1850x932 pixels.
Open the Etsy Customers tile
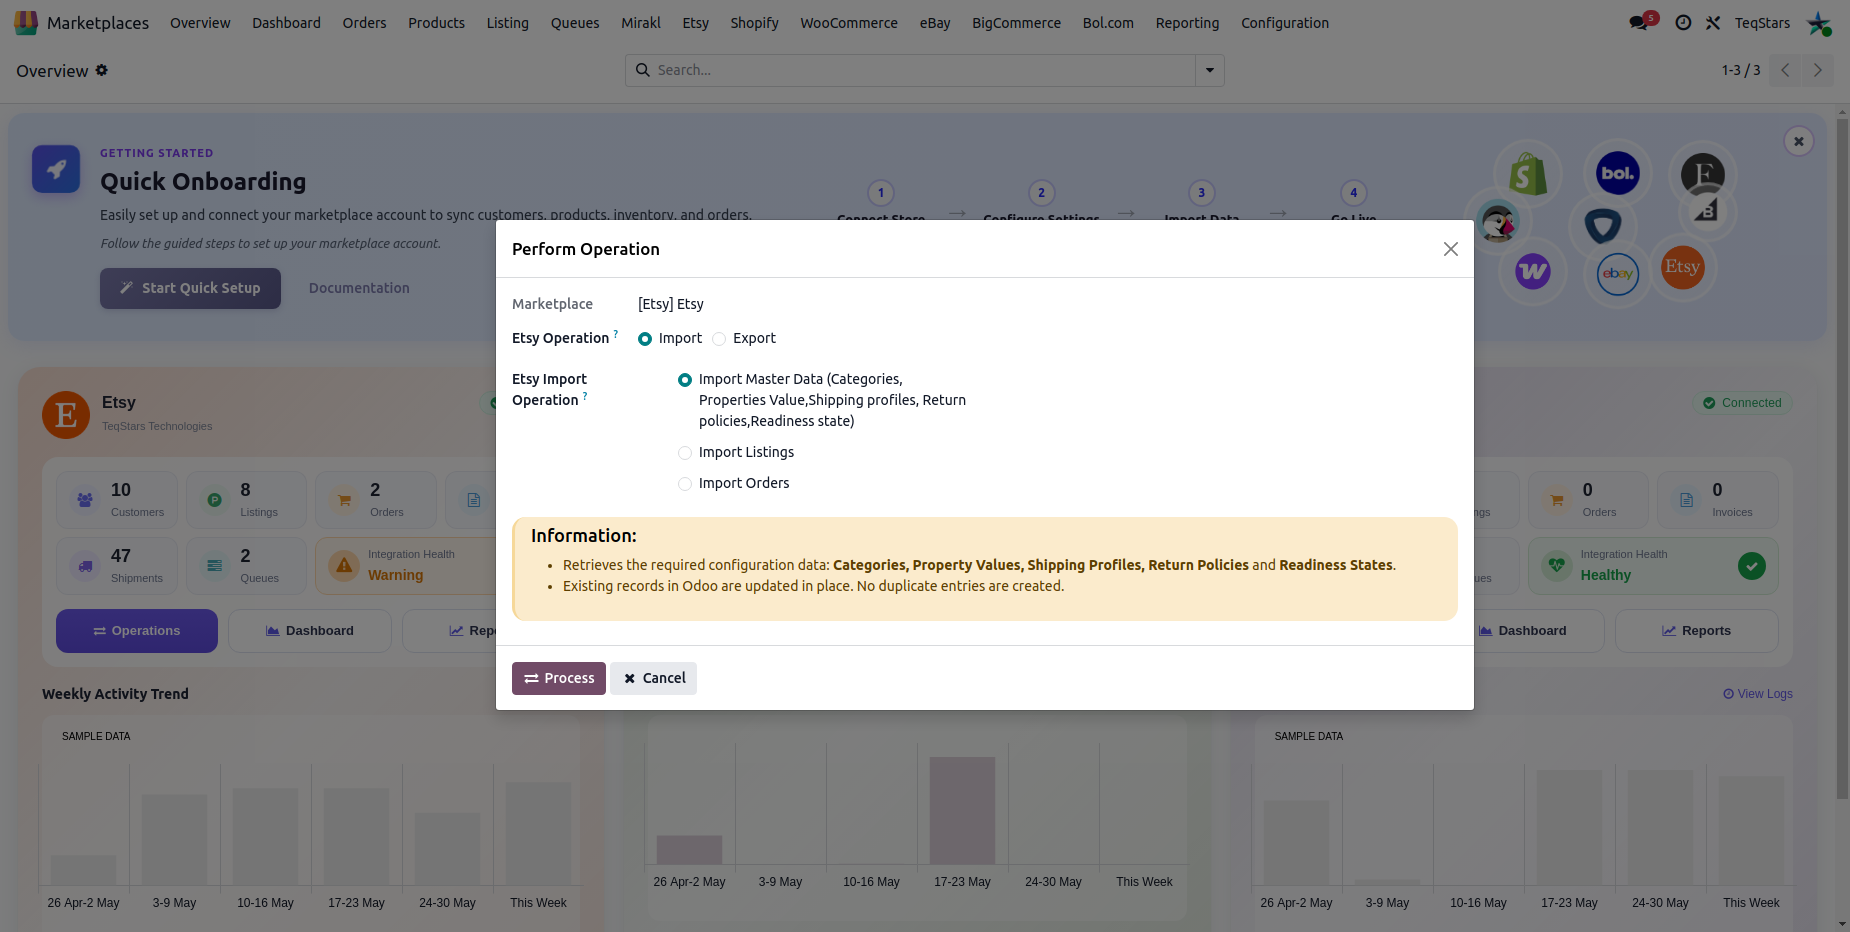117,500
